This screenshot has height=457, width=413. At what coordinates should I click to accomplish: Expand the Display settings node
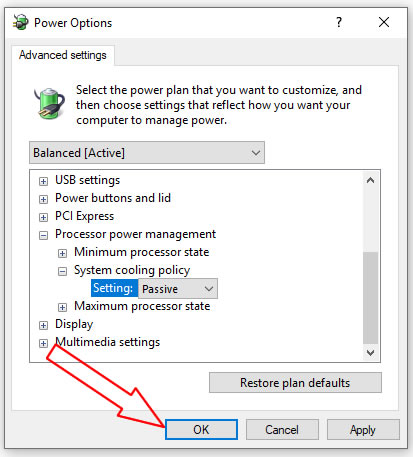click(43, 325)
